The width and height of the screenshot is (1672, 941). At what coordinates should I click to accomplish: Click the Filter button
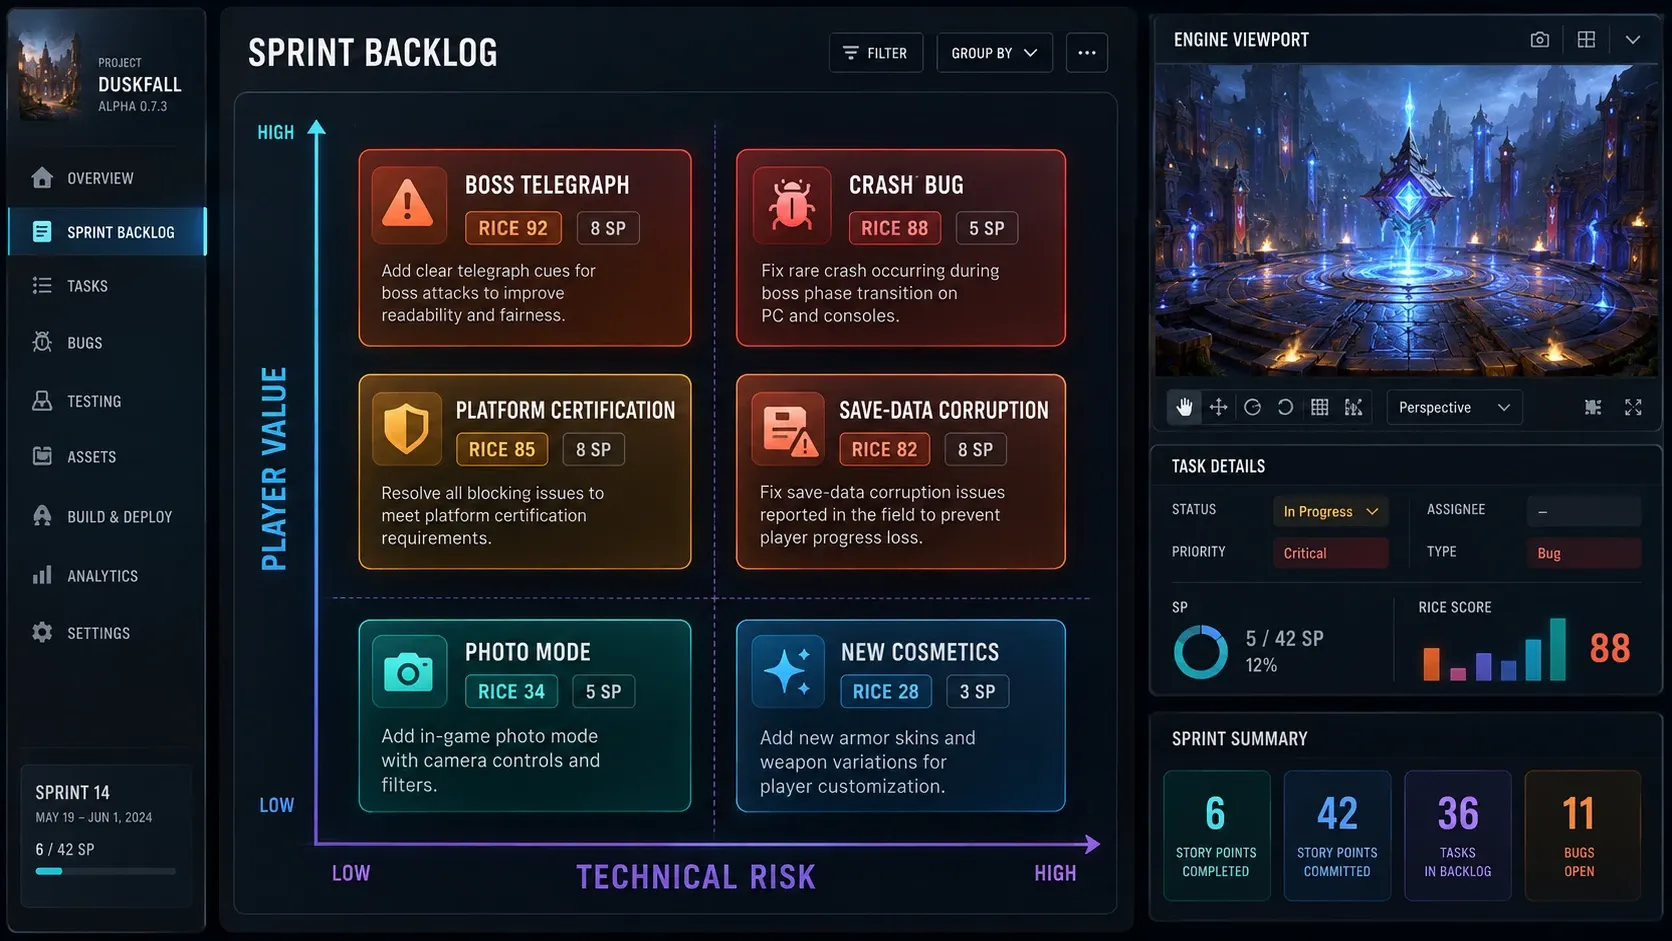click(x=875, y=53)
